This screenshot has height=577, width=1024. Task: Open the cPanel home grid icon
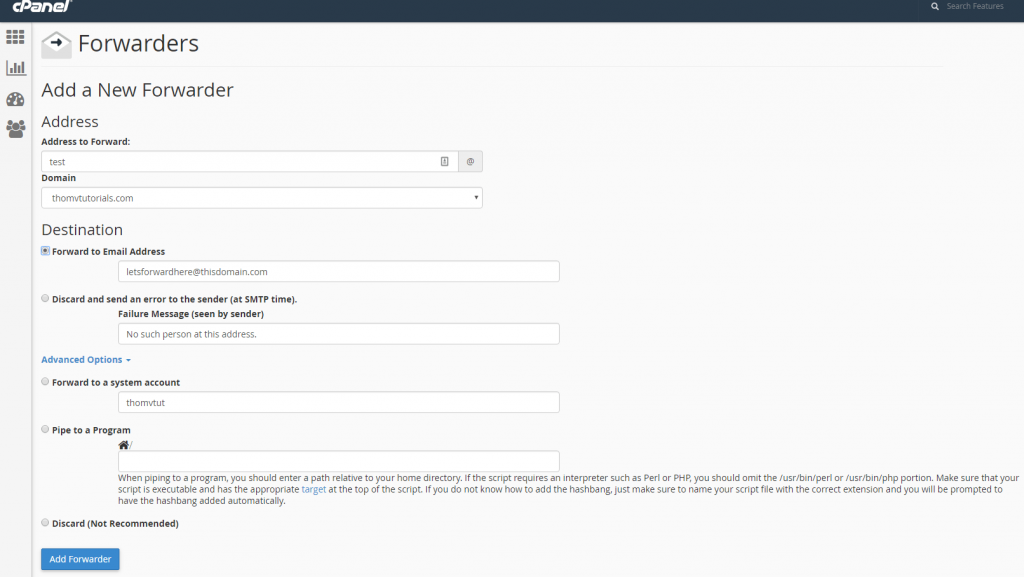tap(15, 37)
